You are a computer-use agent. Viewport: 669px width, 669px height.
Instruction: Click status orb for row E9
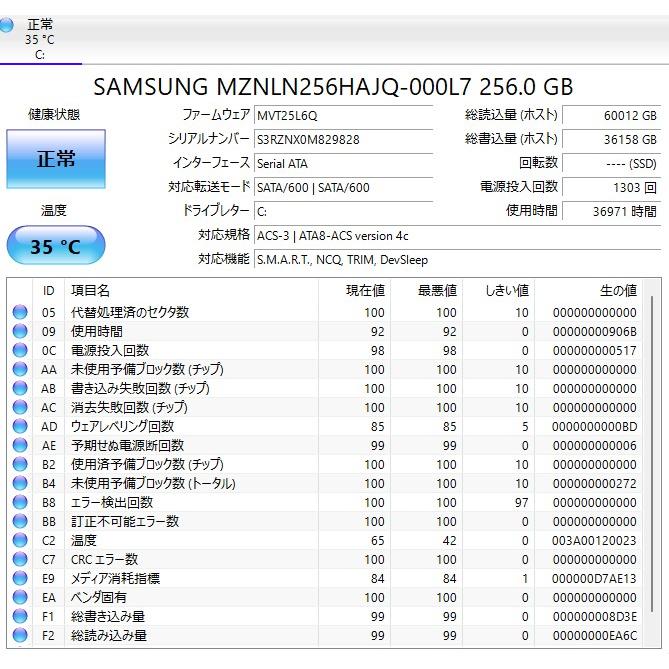point(20,578)
